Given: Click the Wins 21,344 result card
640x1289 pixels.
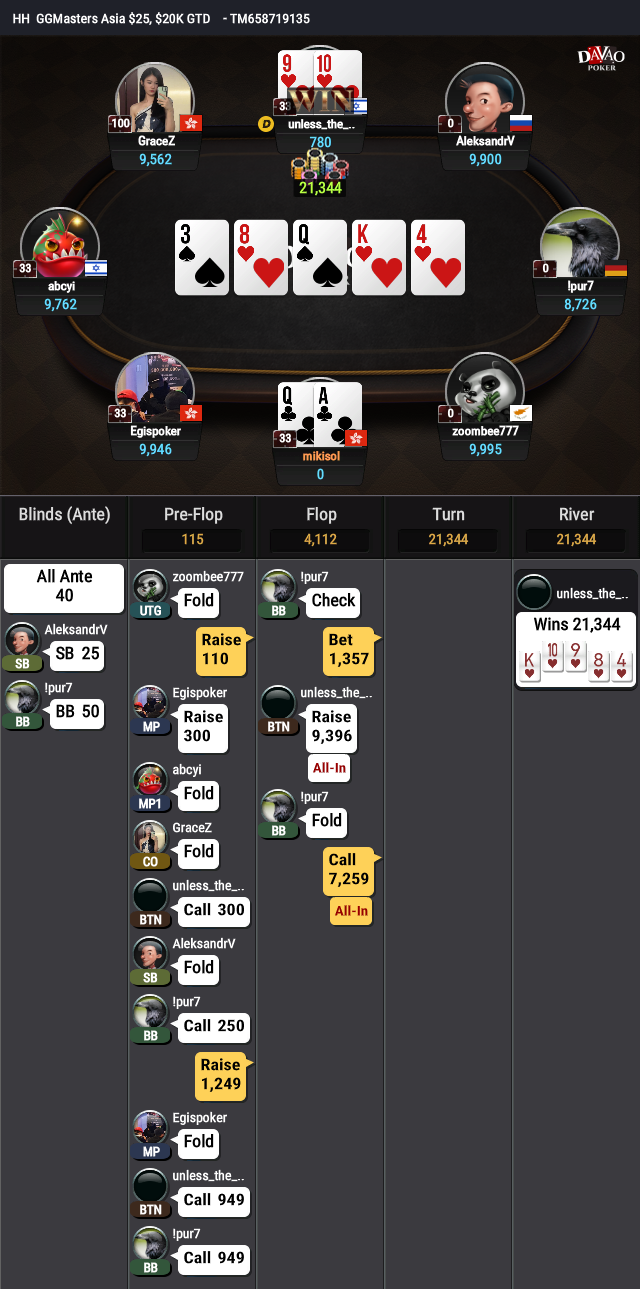Looking at the screenshot, I should (577, 649).
